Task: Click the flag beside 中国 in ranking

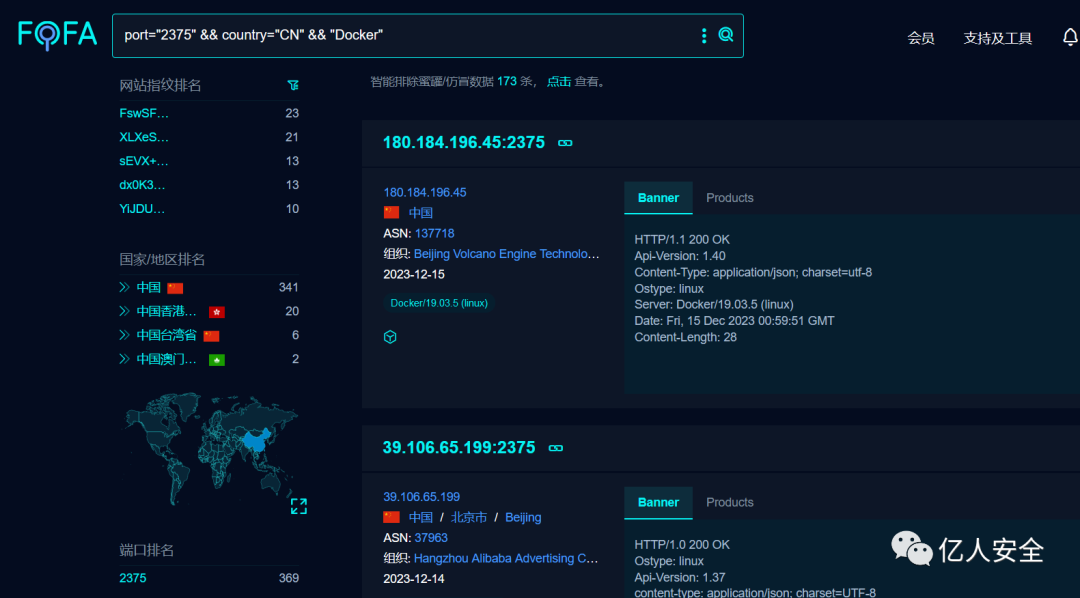Action: [175, 288]
